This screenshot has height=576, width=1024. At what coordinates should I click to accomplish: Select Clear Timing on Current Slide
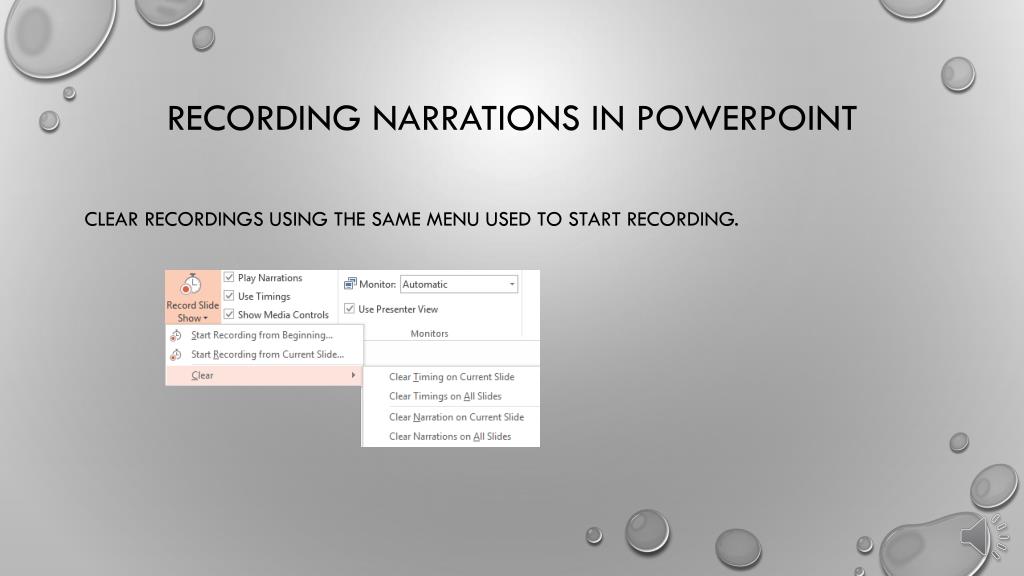(x=451, y=377)
